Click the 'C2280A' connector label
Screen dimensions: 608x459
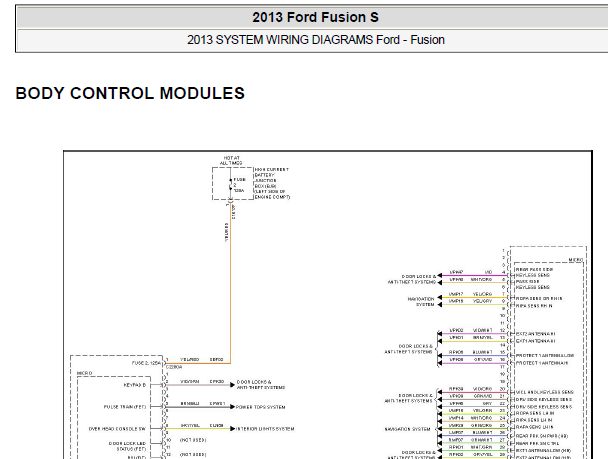174,367
